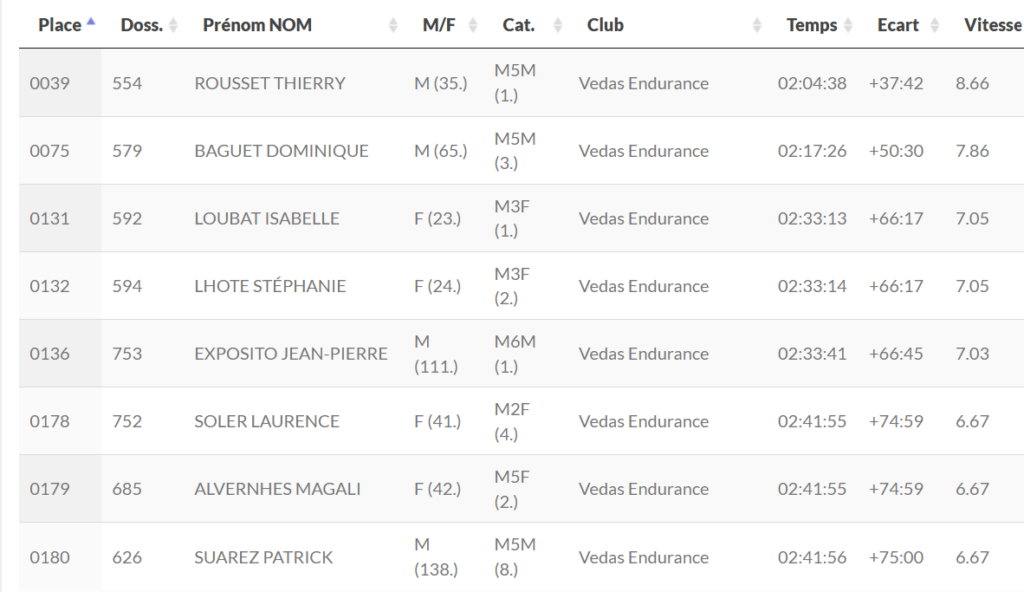Click the sort arrows icon beside Doss.
Screen dimensions: 1024x592
pyautogui.click(x=173, y=25)
